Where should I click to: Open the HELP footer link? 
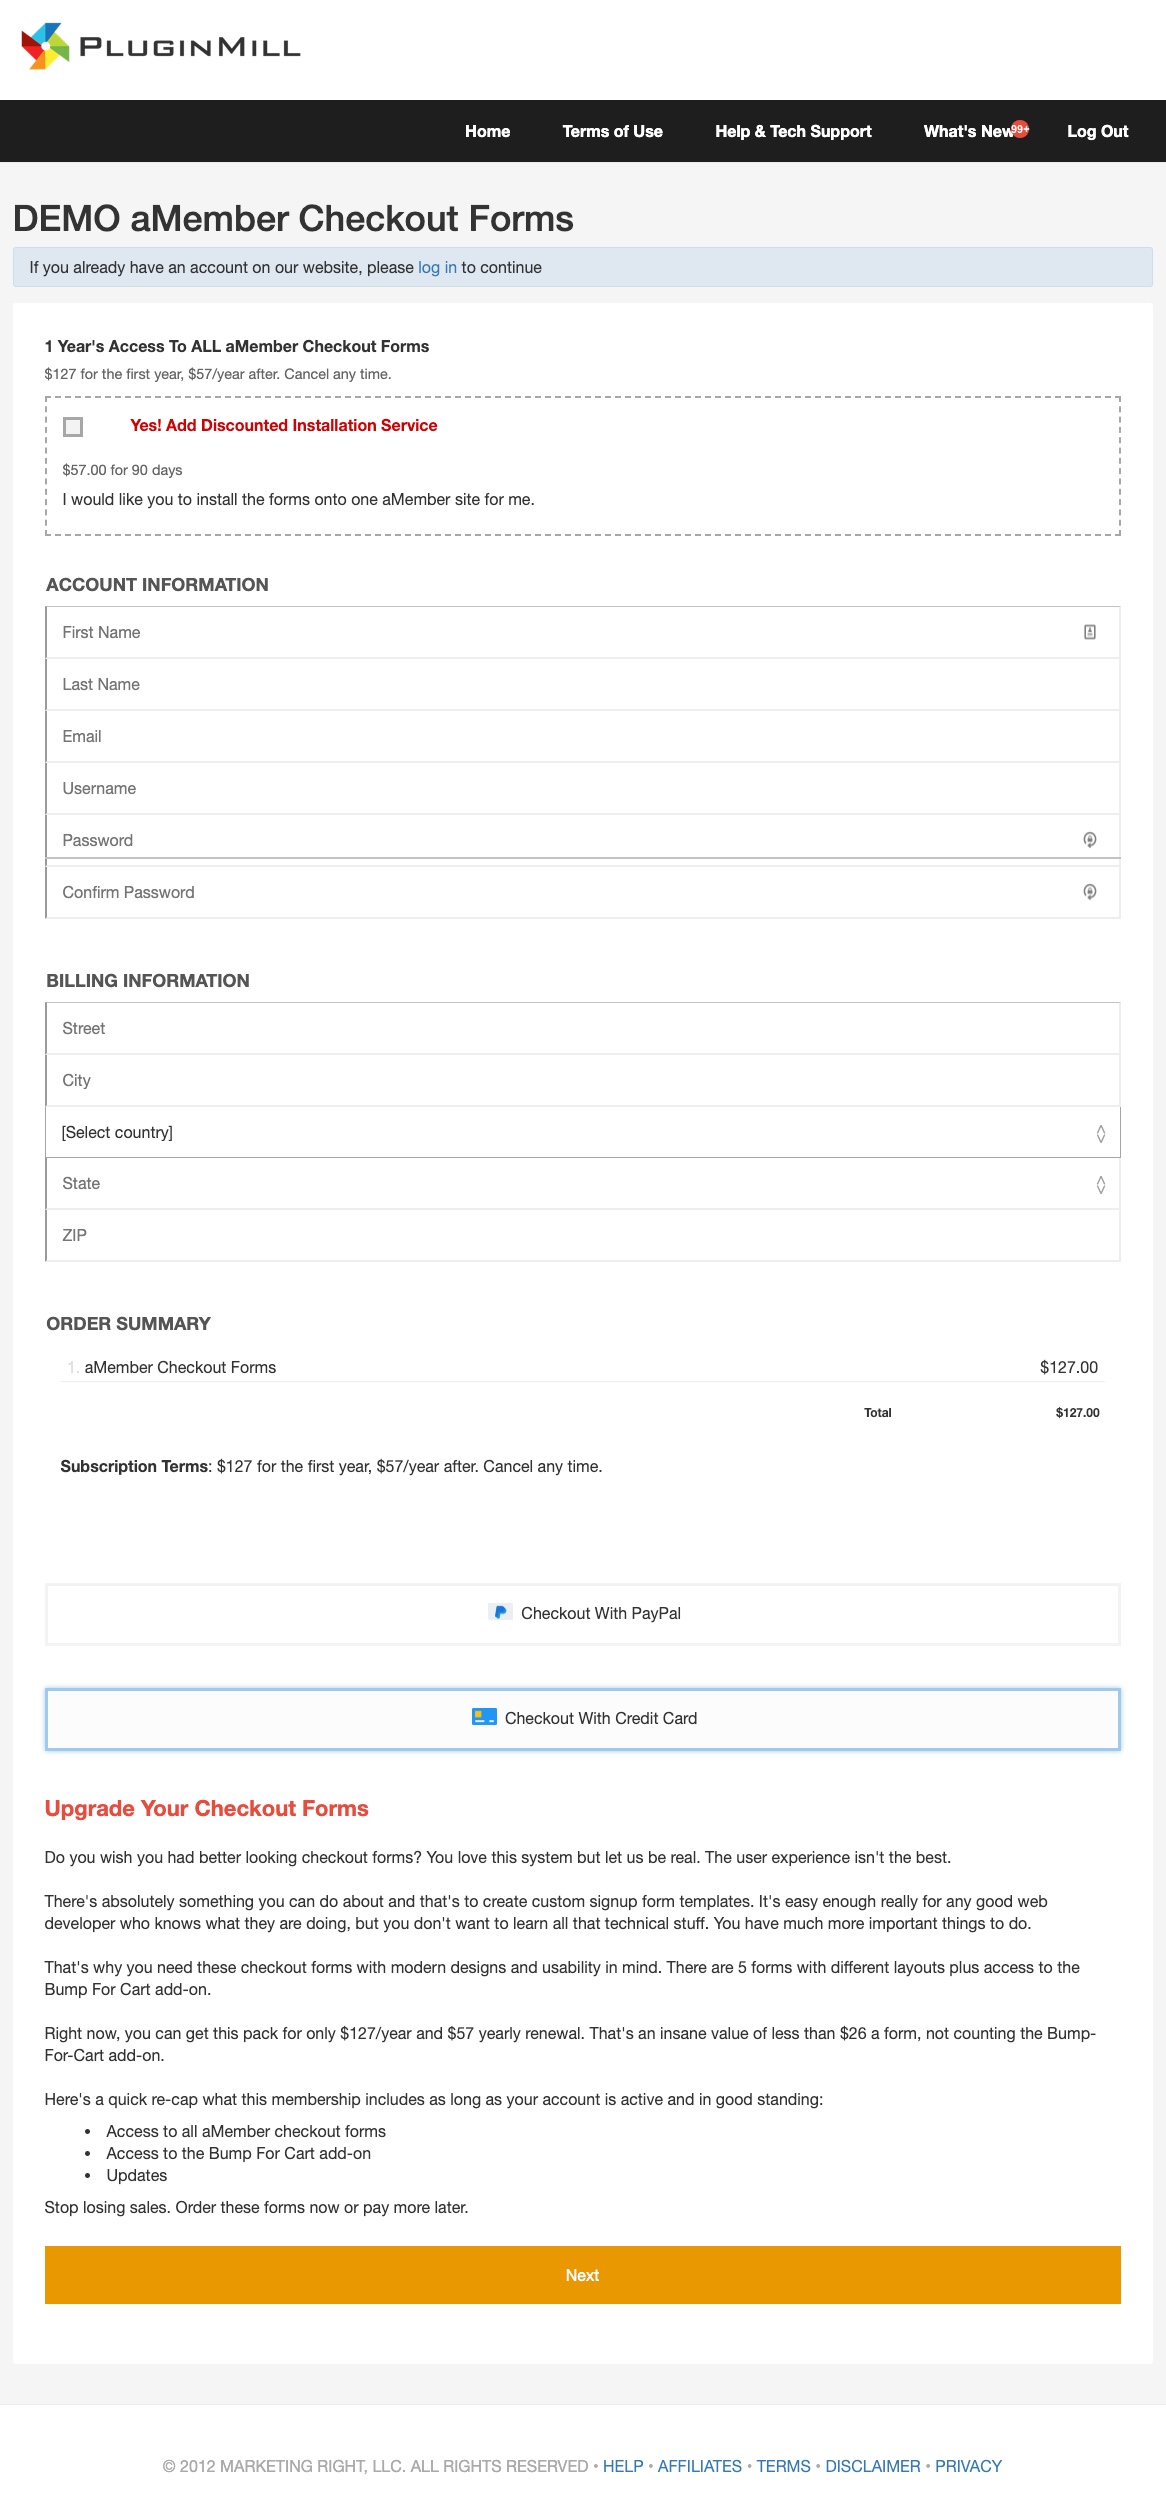[623, 2466]
